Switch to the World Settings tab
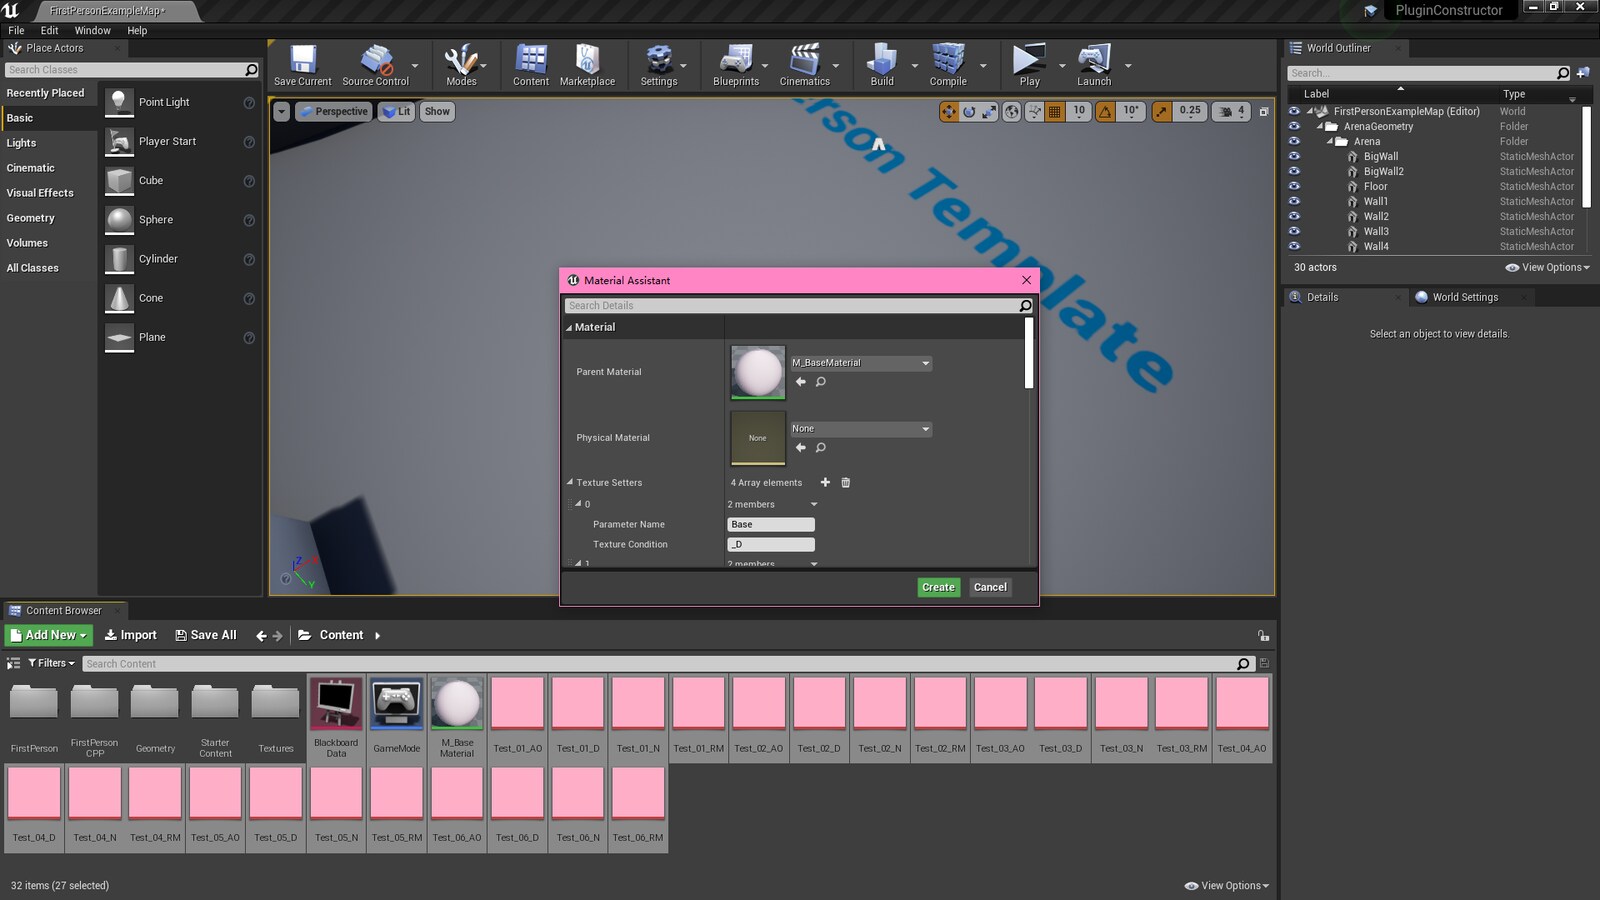Viewport: 1600px width, 900px height. point(1465,297)
